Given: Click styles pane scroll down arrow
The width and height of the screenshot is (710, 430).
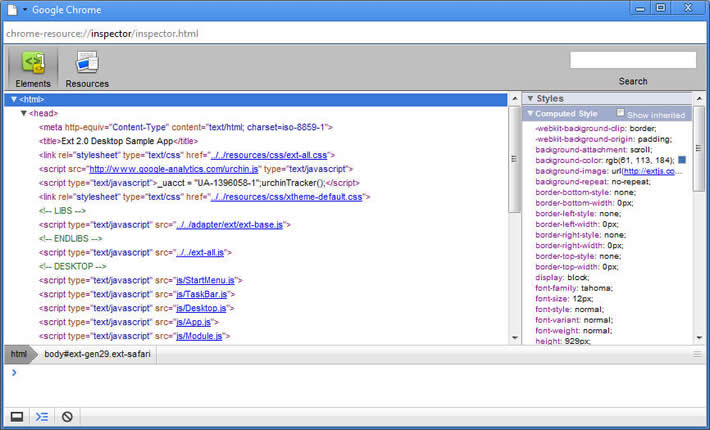Looking at the screenshot, I should coord(699,338).
